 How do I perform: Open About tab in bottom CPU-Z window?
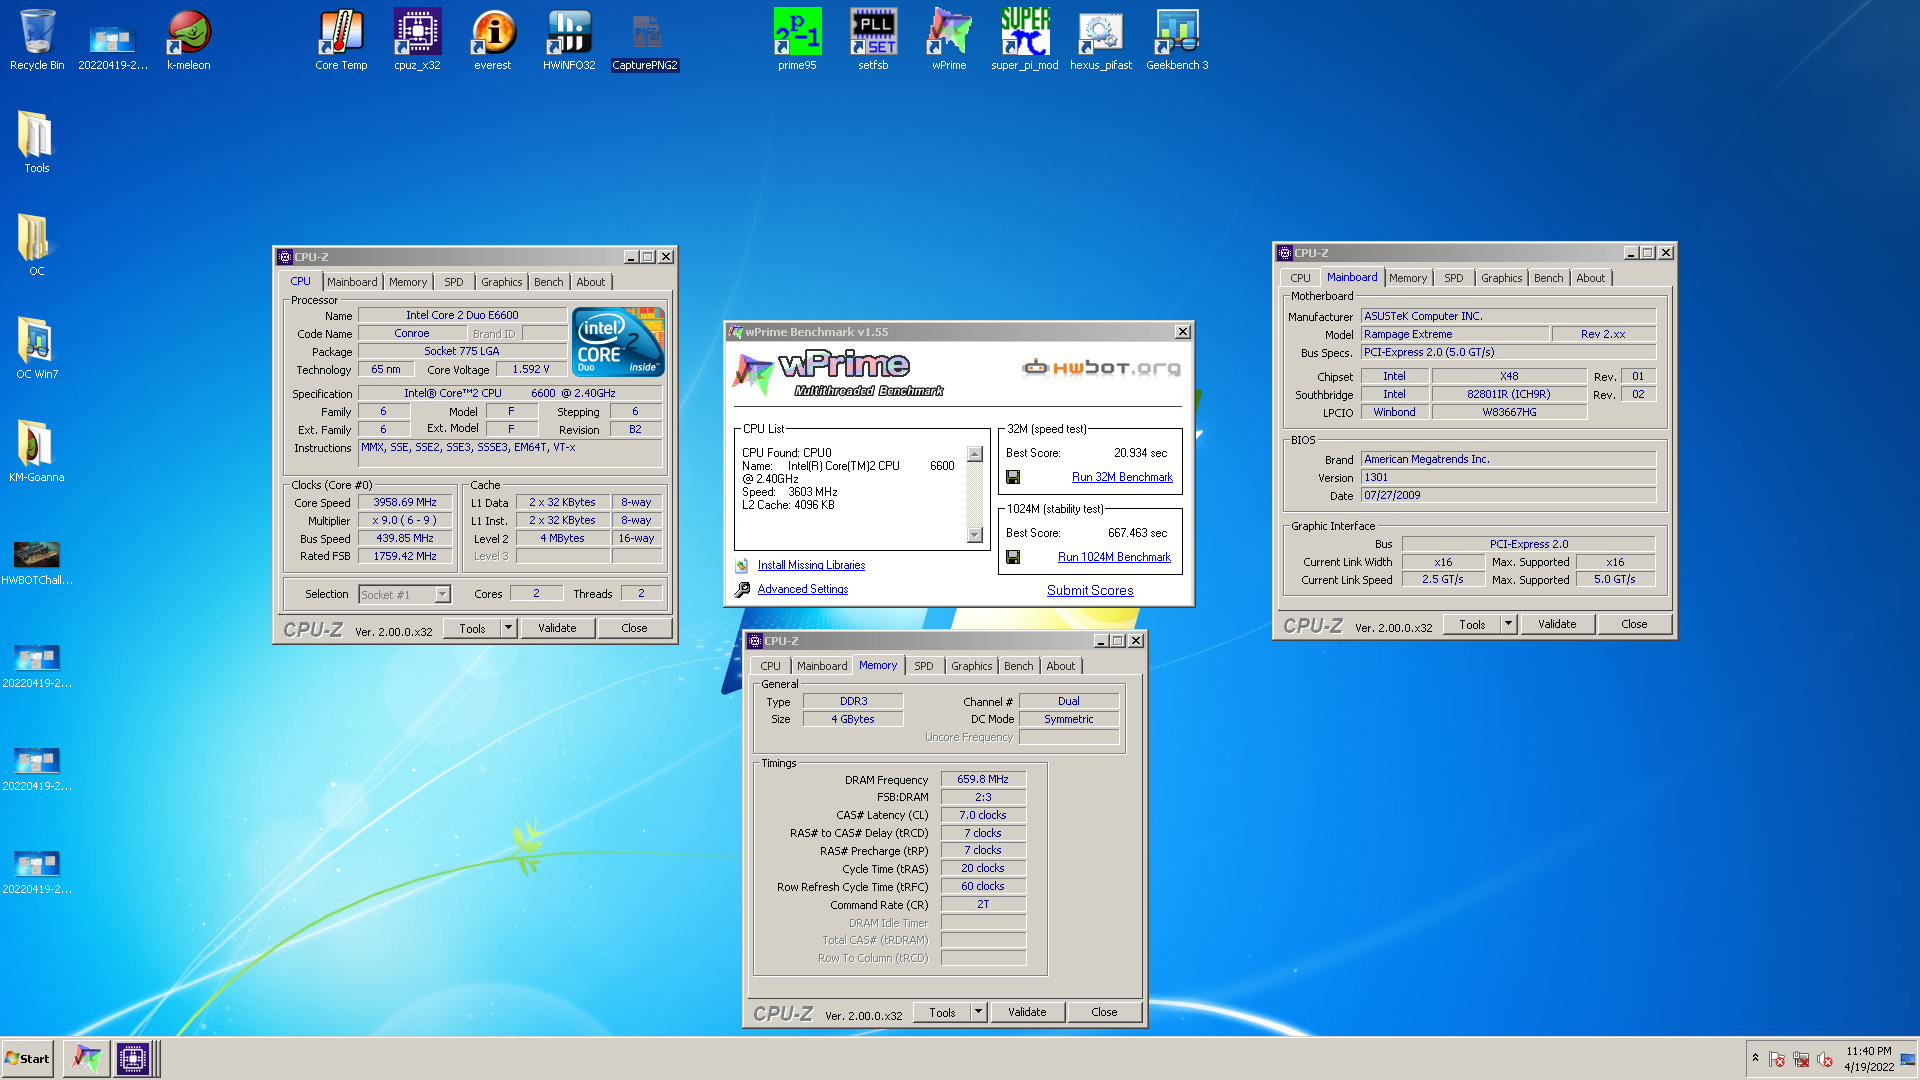point(1061,666)
